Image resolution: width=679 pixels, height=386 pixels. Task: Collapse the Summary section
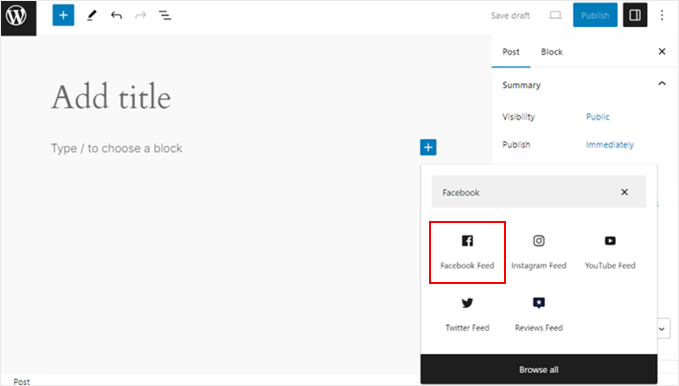tap(662, 84)
